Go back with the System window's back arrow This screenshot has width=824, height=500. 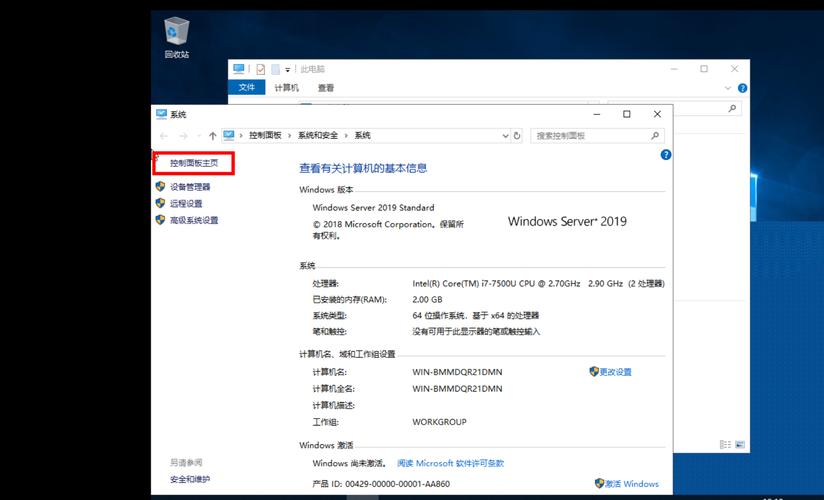click(x=163, y=136)
